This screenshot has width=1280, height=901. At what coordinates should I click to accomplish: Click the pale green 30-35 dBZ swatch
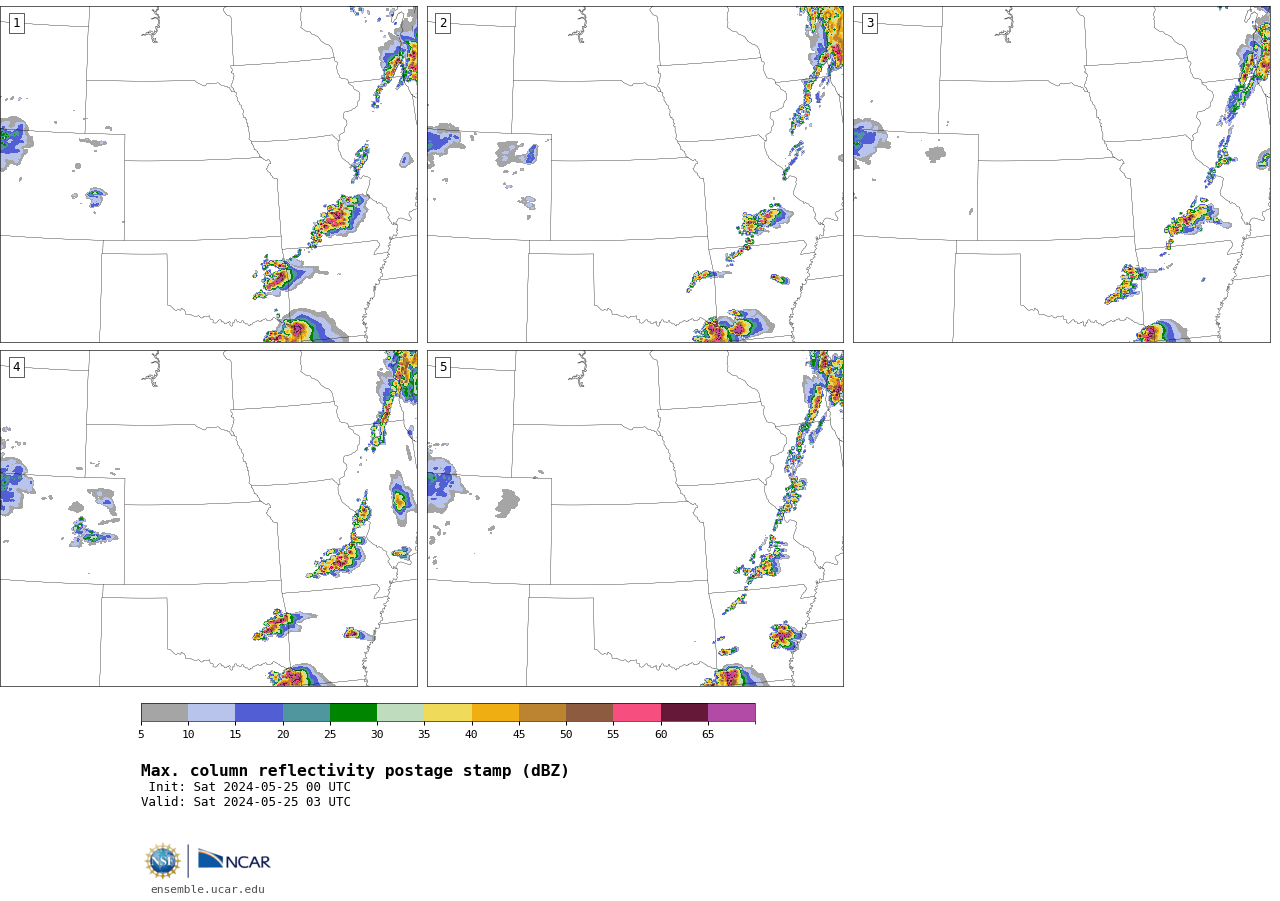click(x=401, y=713)
